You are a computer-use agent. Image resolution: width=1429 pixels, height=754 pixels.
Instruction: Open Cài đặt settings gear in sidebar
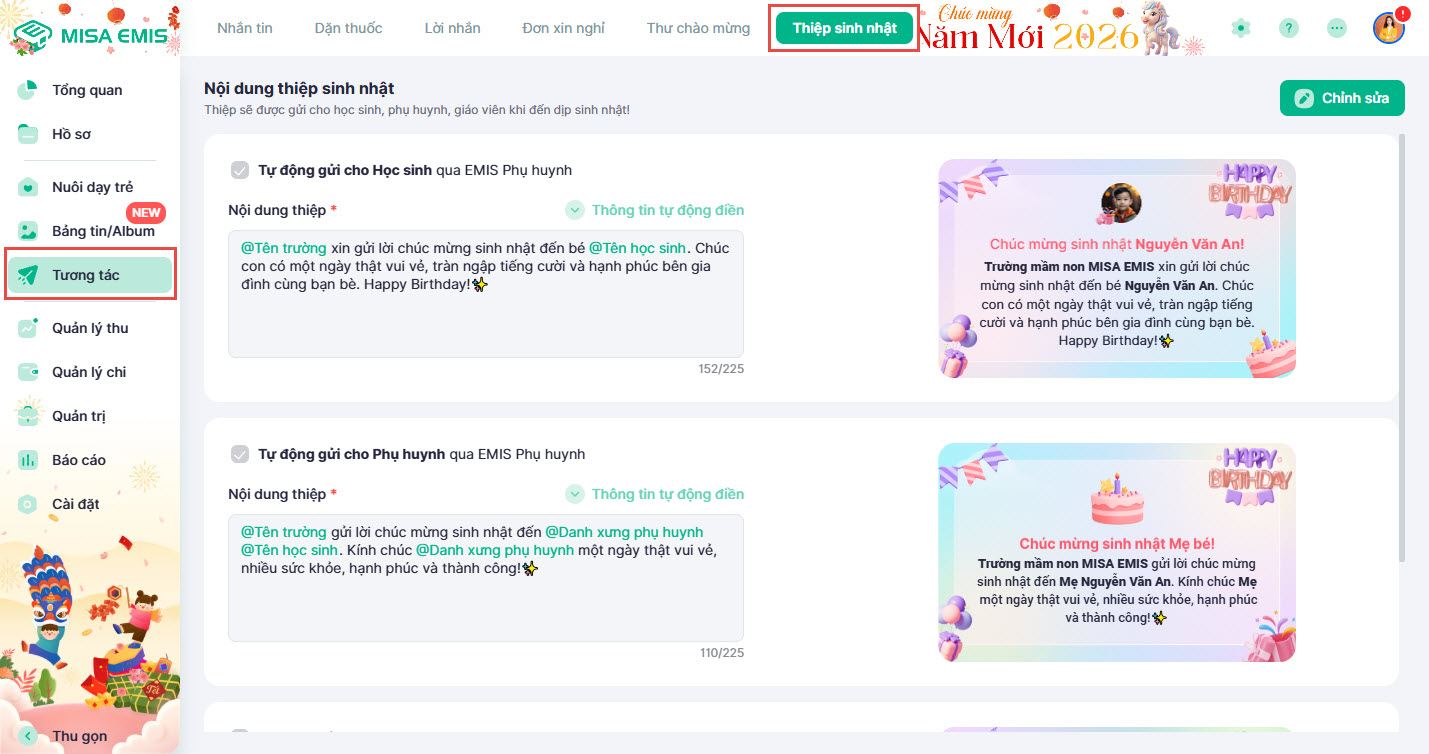[28, 504]
